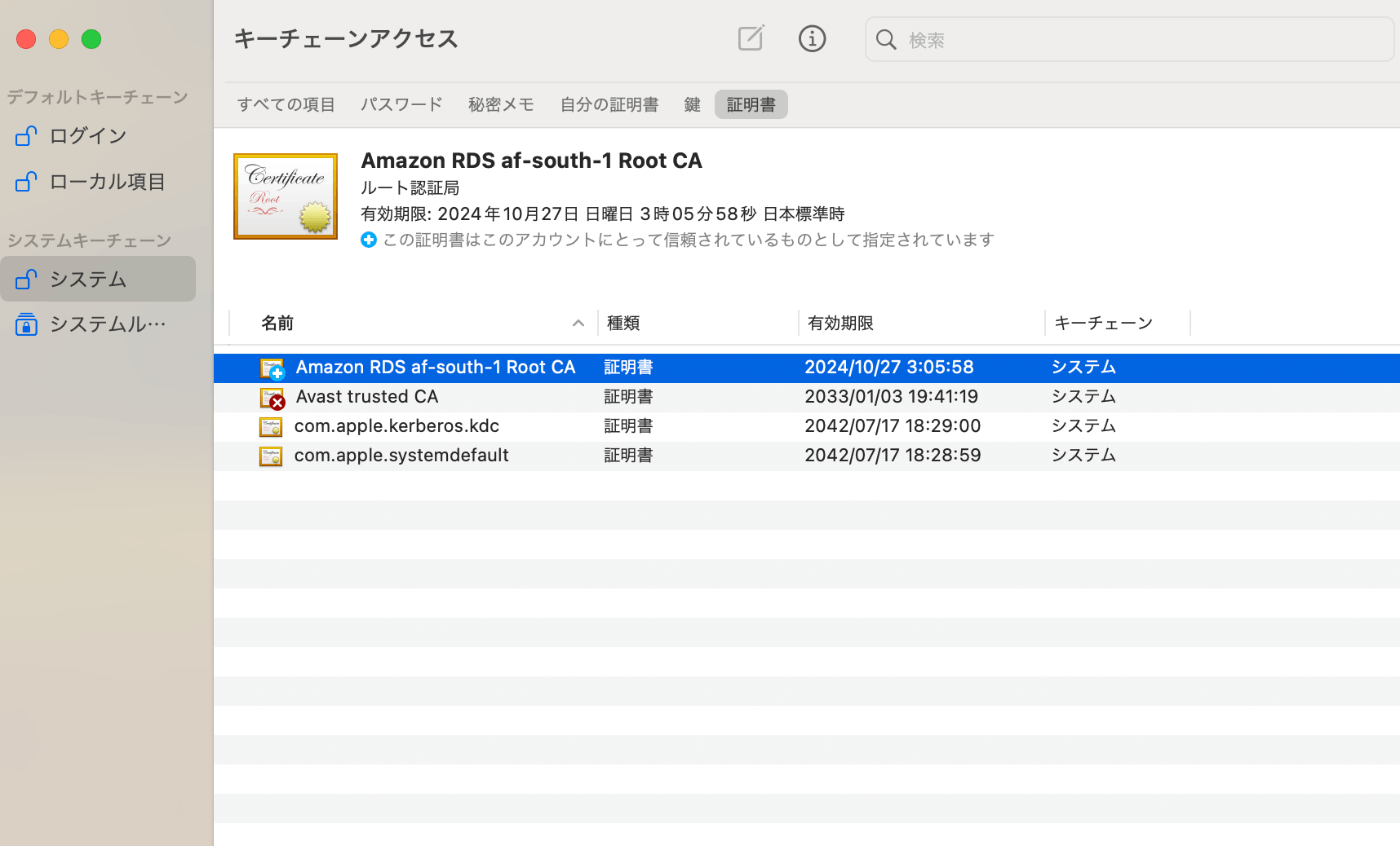The width and height of the screenshot is (1400, 846).
Task: Select the システム keychain in sidebar
Action: [98, 279]
